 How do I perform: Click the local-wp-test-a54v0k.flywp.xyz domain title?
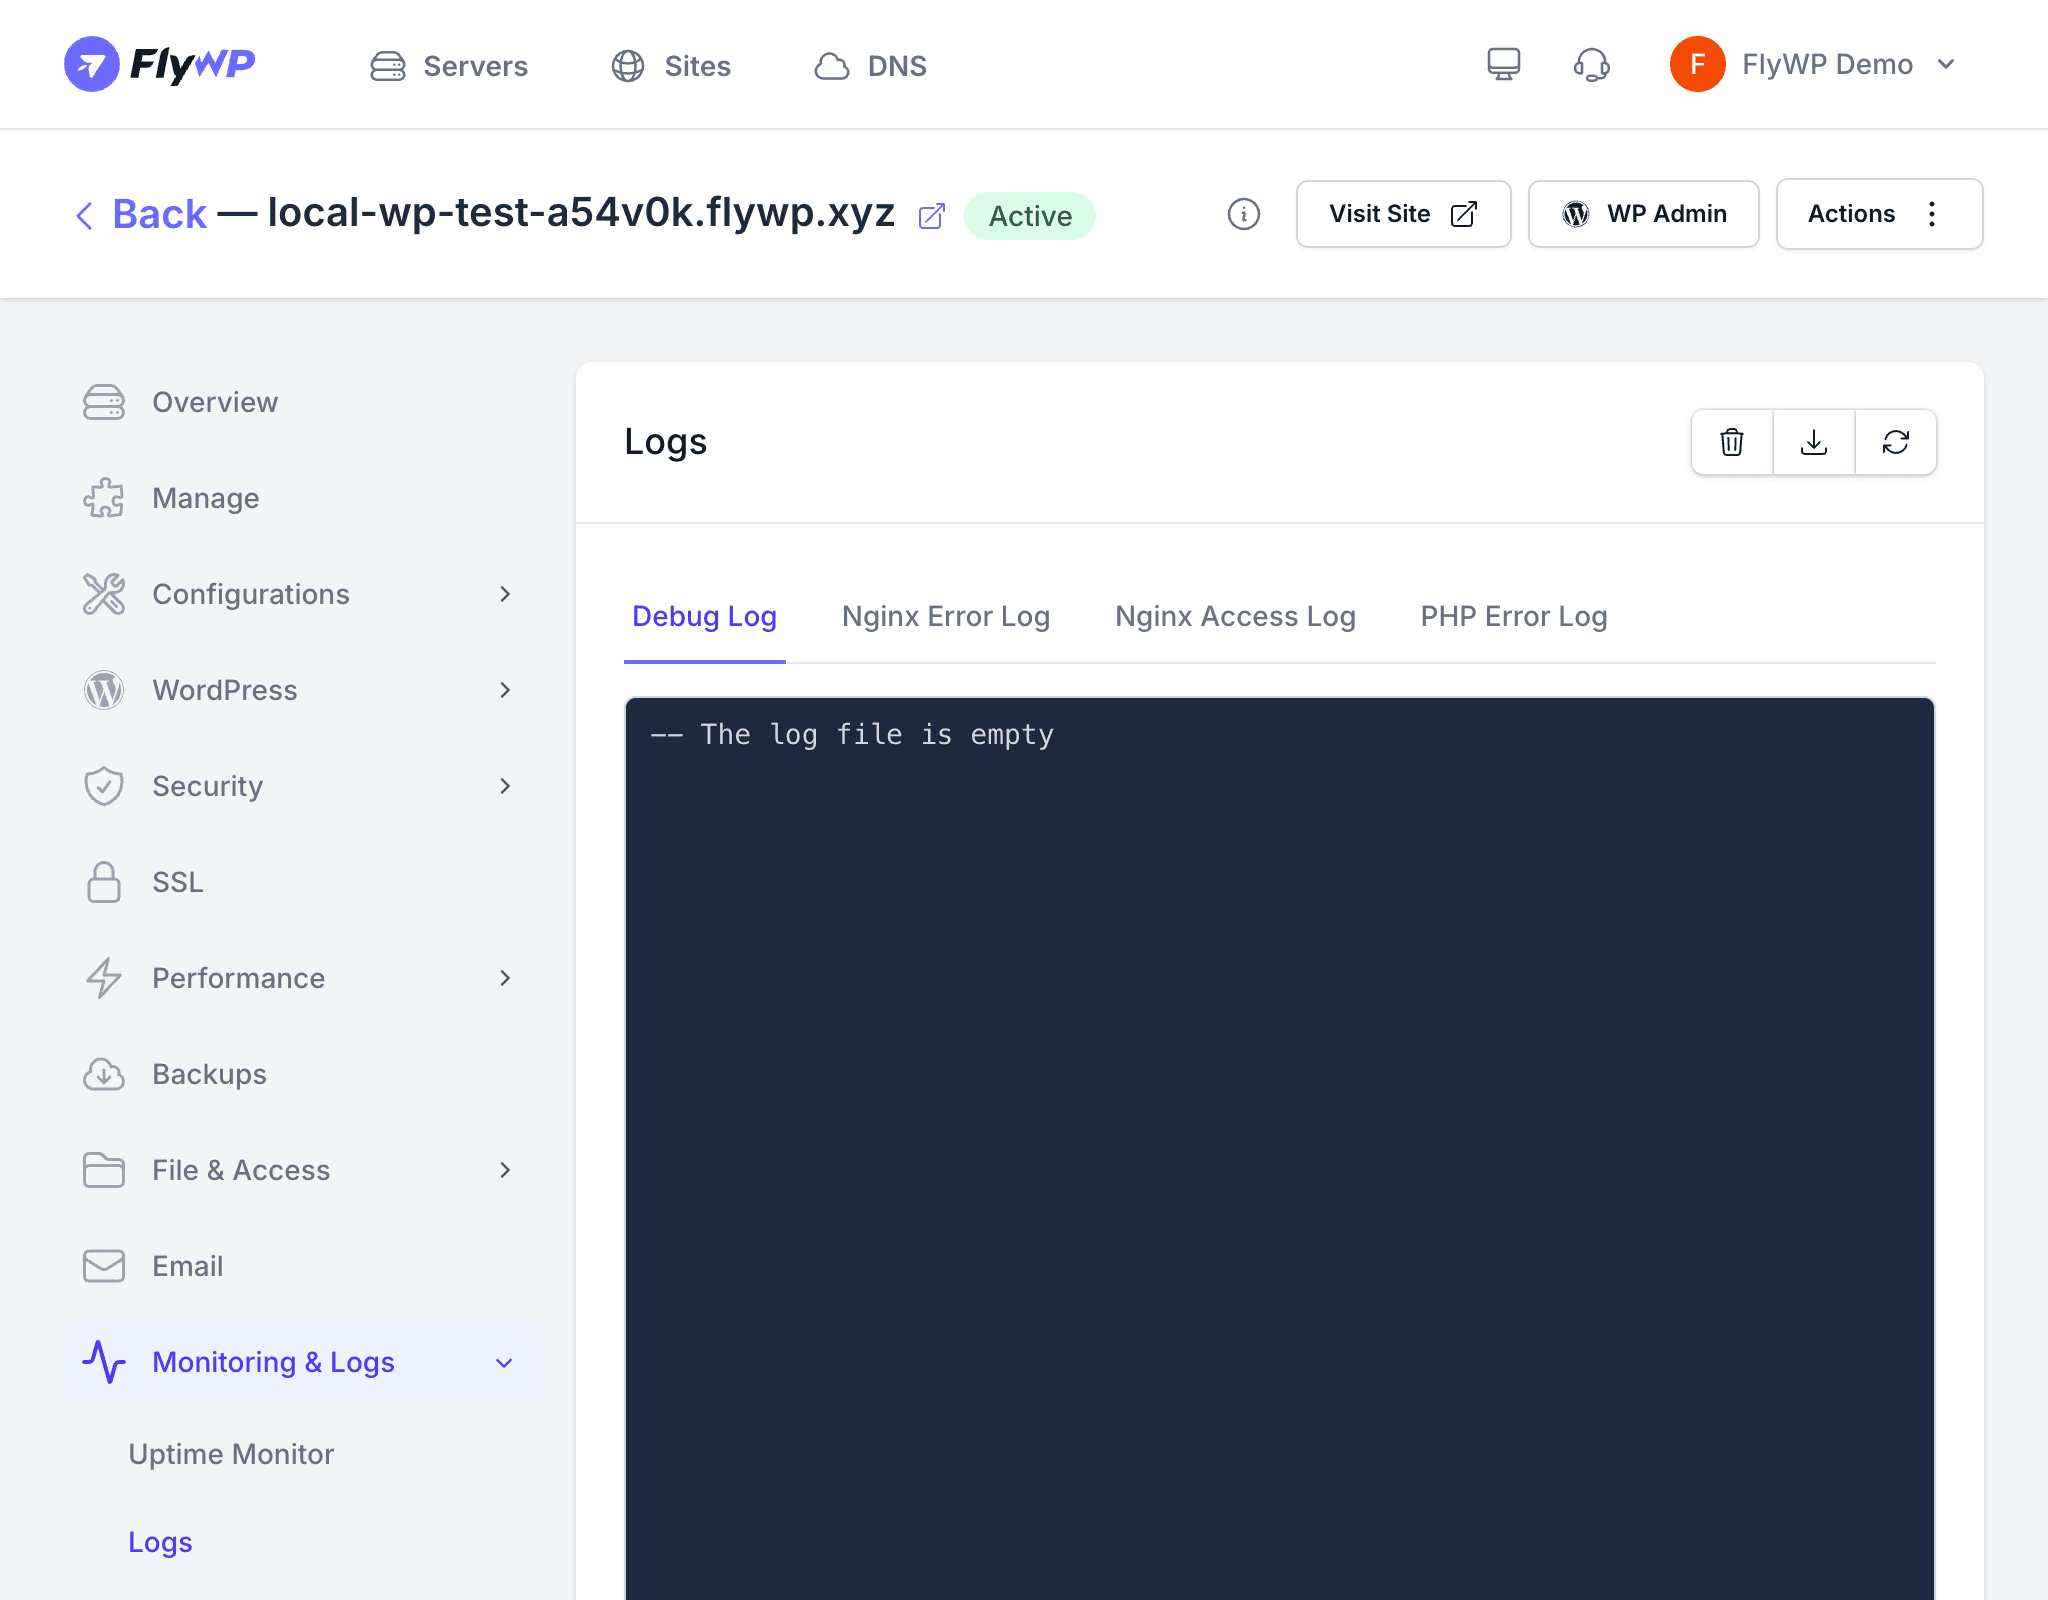pos(581,213)
